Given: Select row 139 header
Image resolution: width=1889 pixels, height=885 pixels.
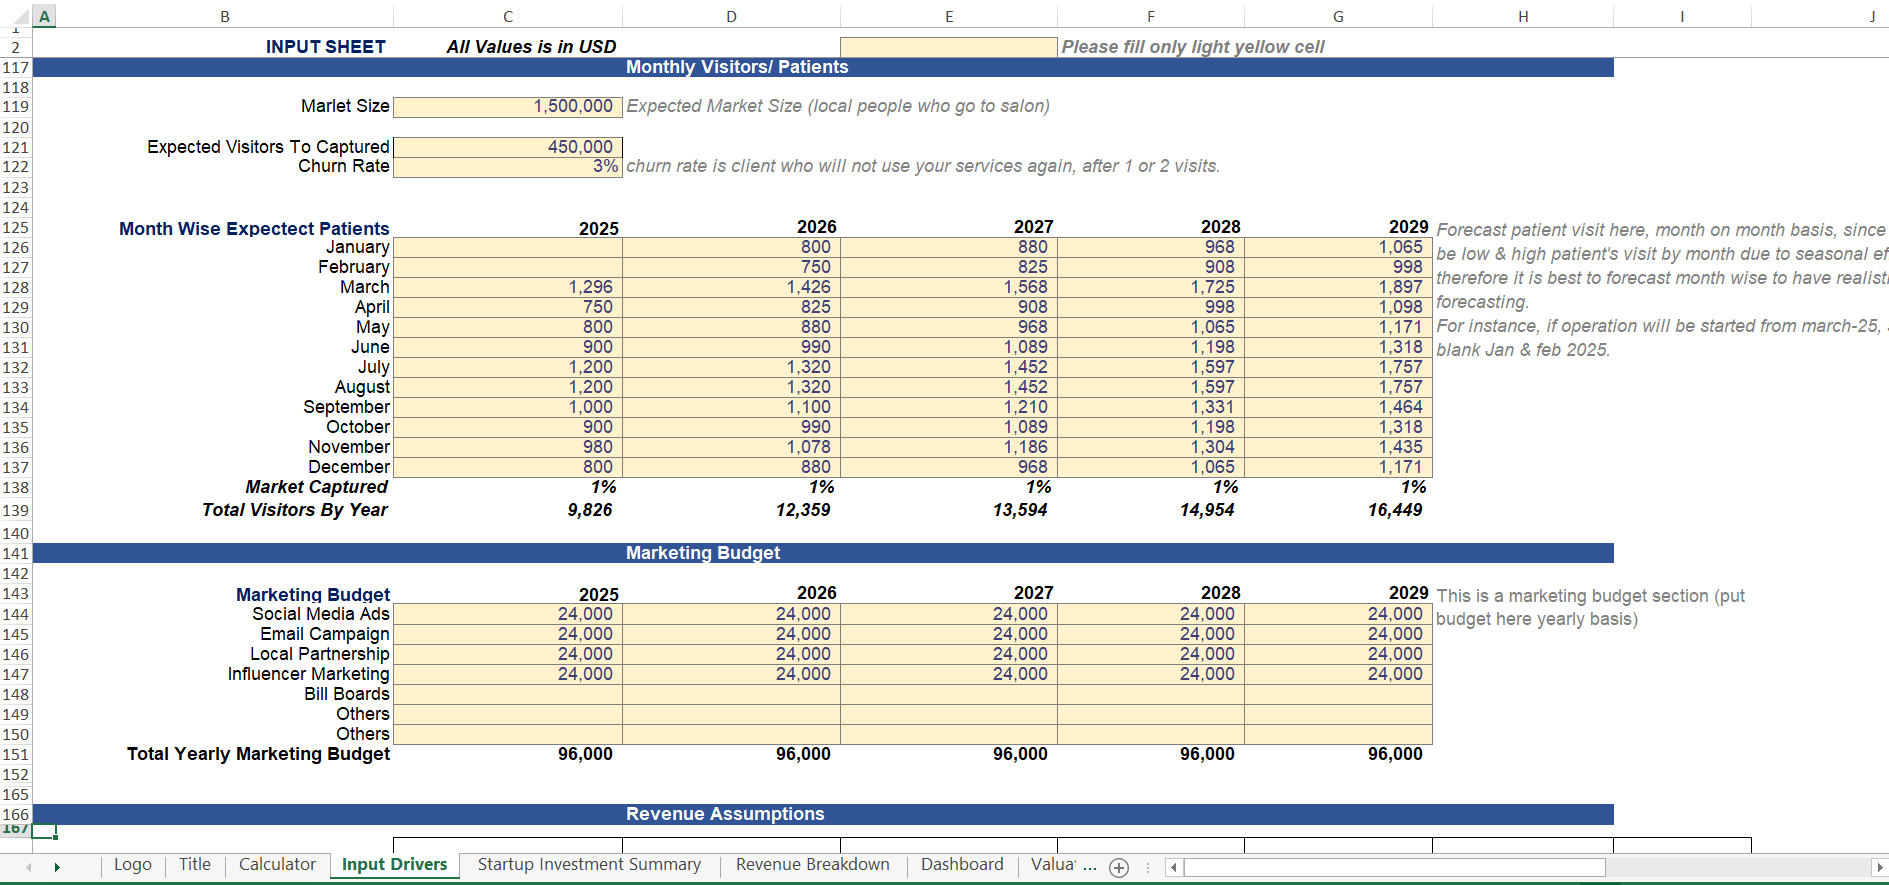Looking at the screenshot, I should click(x=16, y=511).
